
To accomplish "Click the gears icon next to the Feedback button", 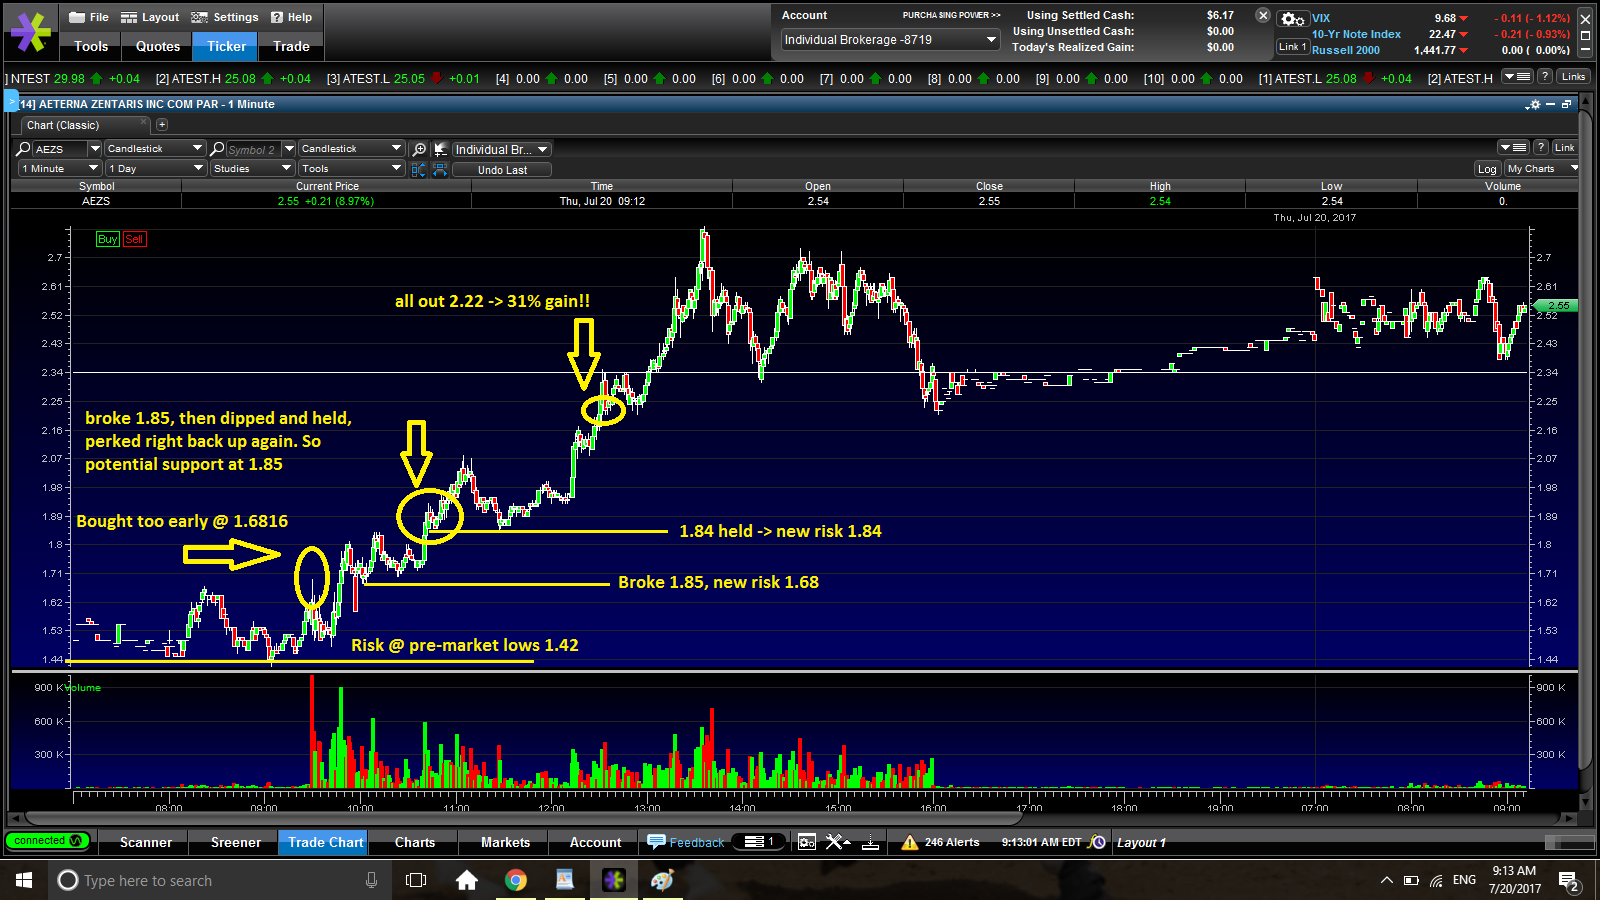I will [807, 841].
